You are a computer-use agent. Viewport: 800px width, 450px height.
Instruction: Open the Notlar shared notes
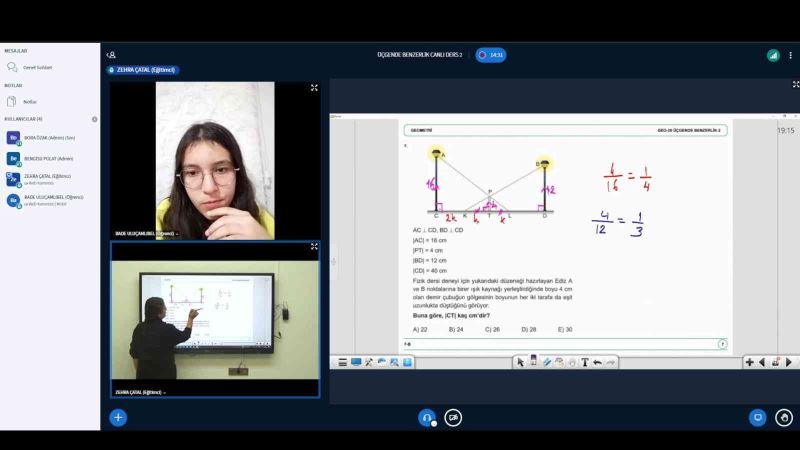pyautogui.click(x=30, y=101)
